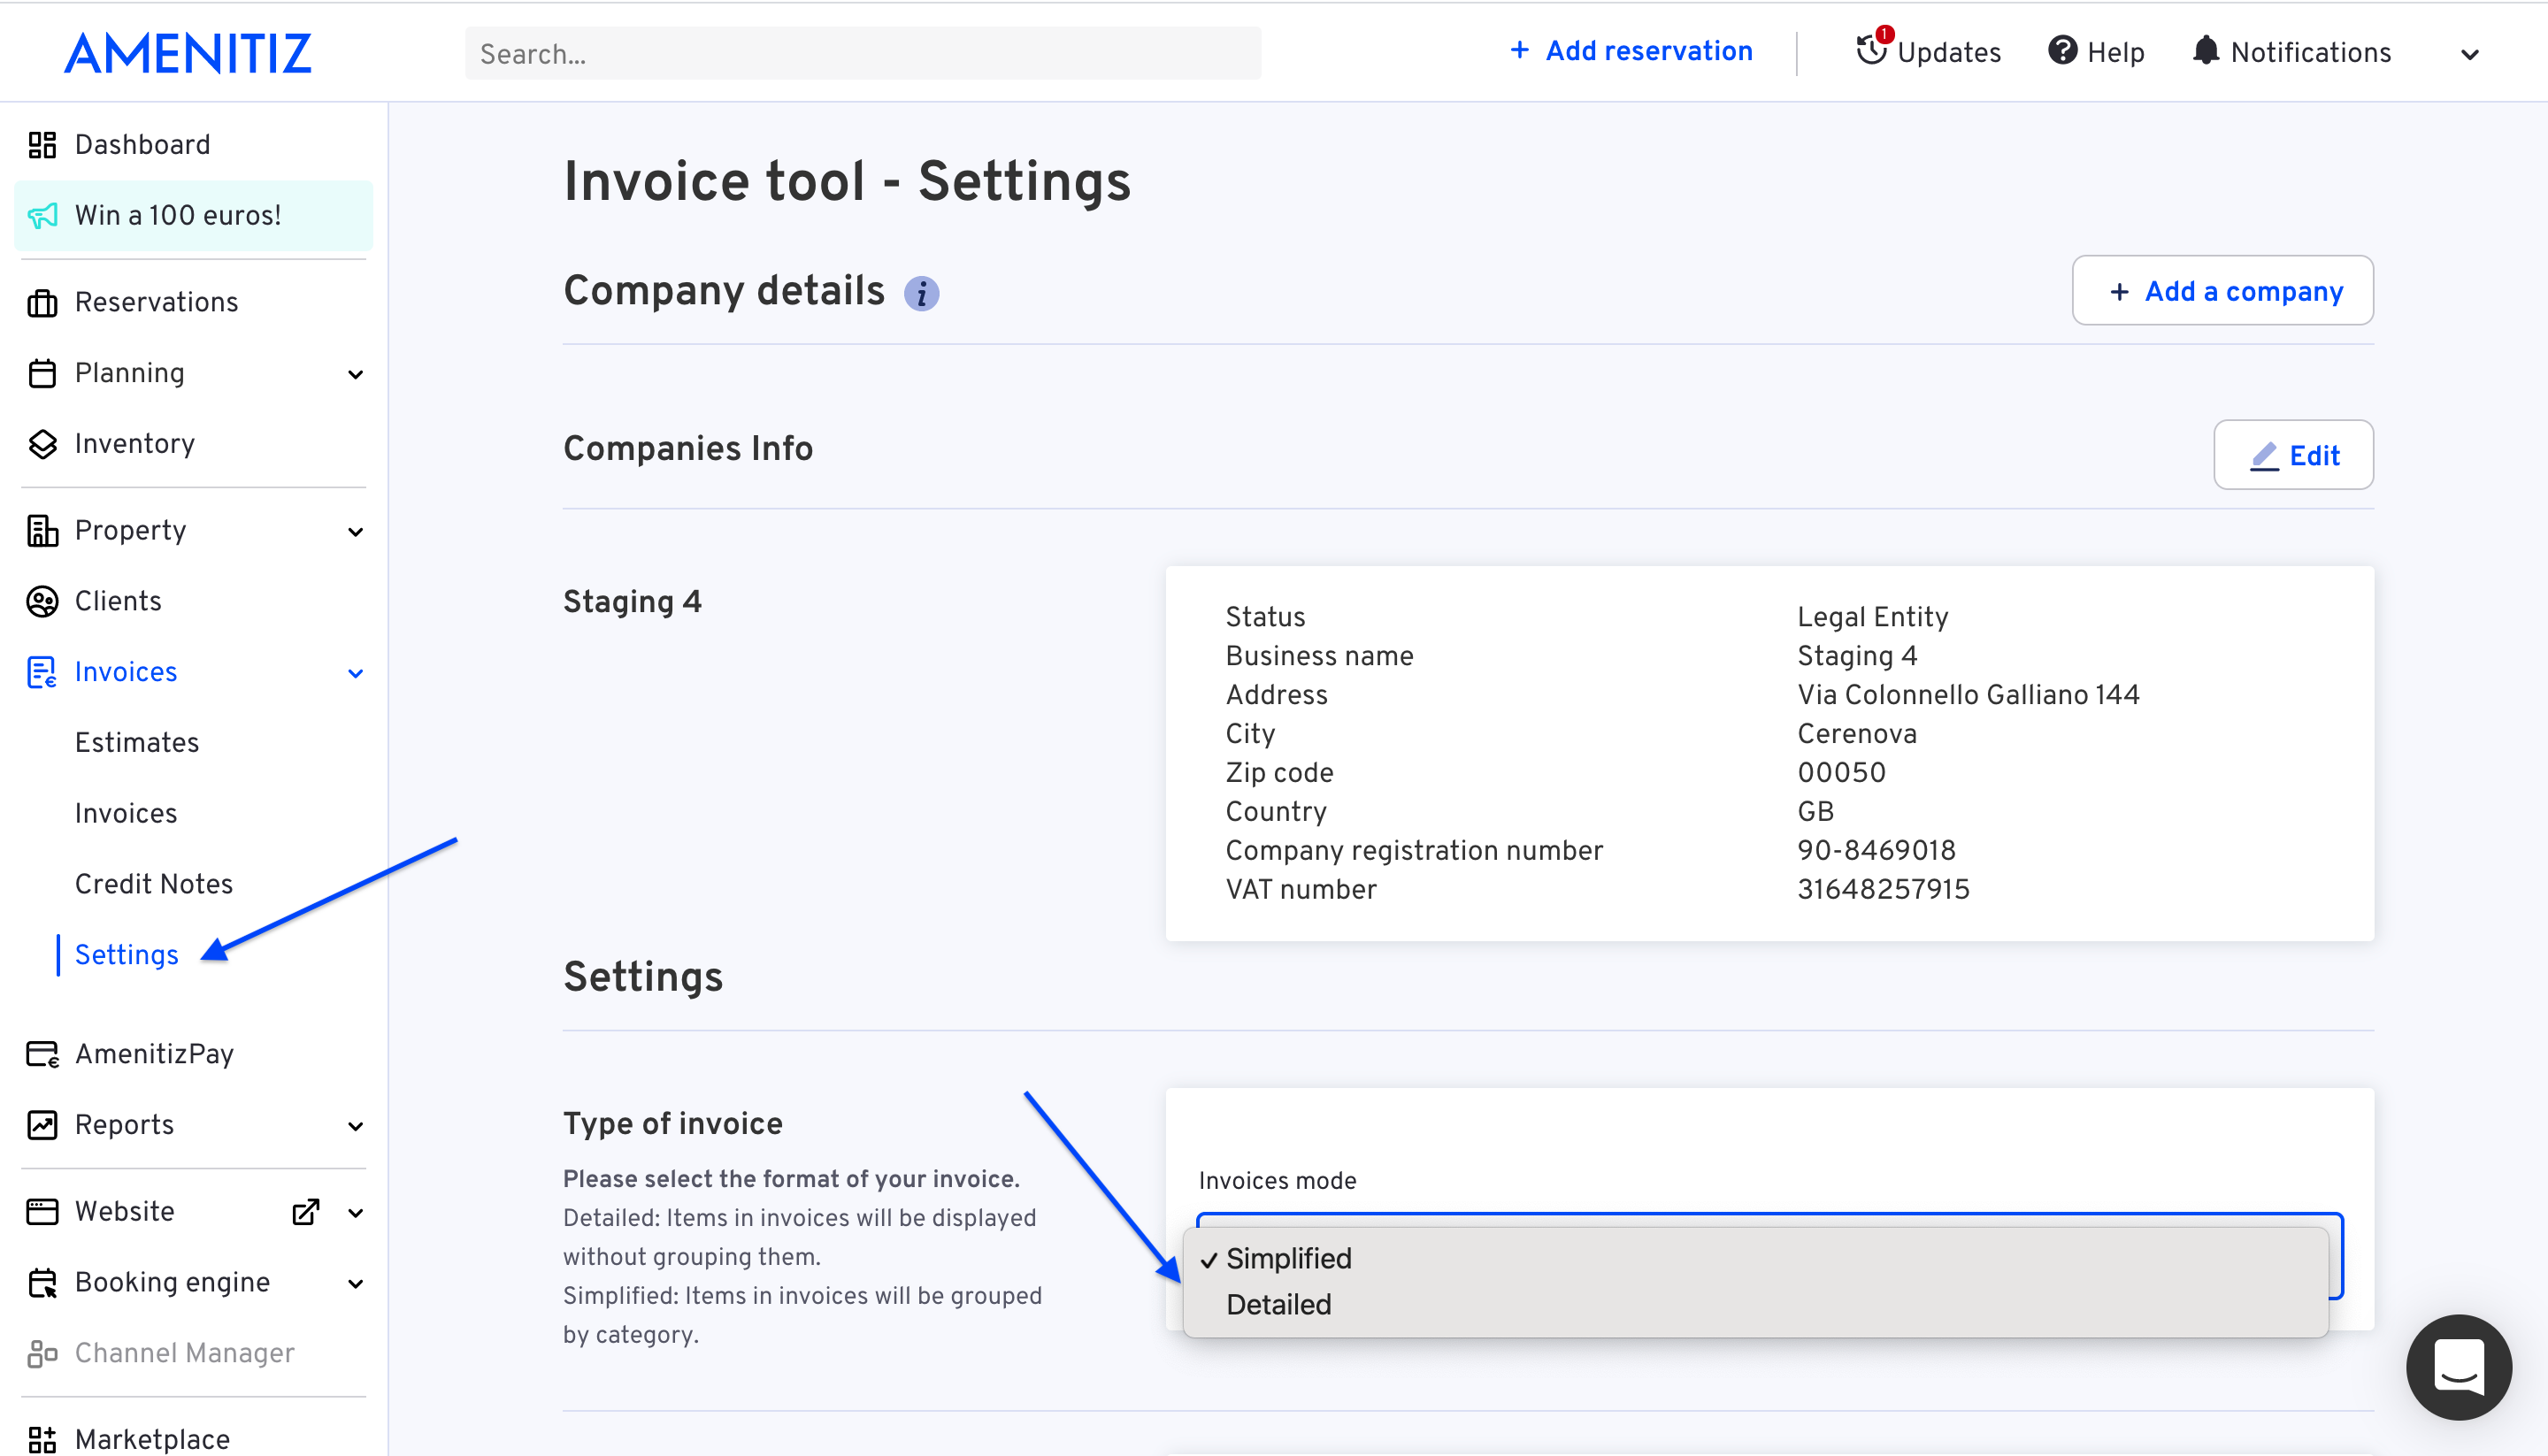This screenshot has width=2548, height=1456.
Task: Open Inventory section
Action: 135,444
